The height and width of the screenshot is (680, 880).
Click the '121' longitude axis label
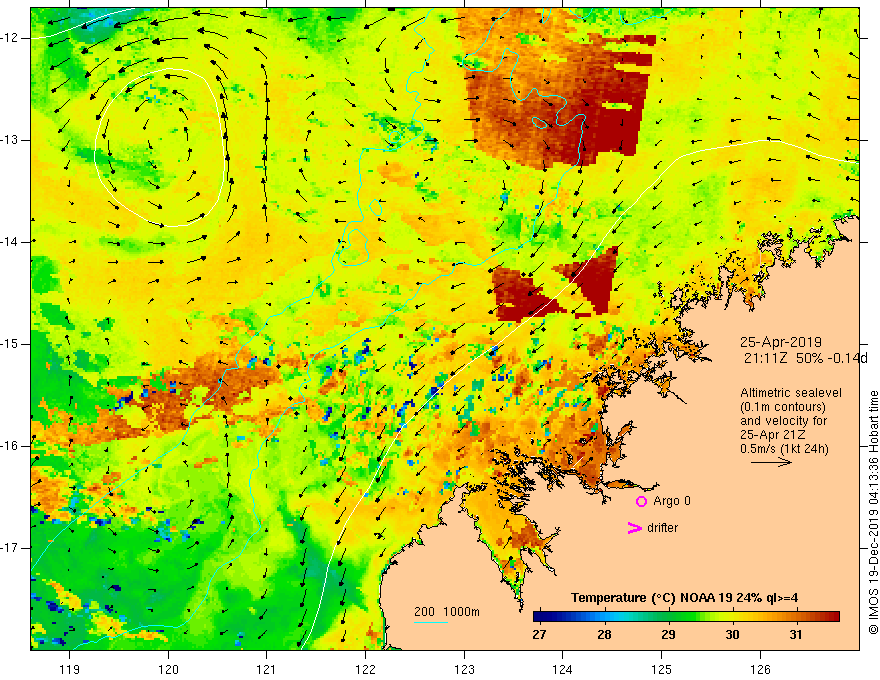click(267, 669)
